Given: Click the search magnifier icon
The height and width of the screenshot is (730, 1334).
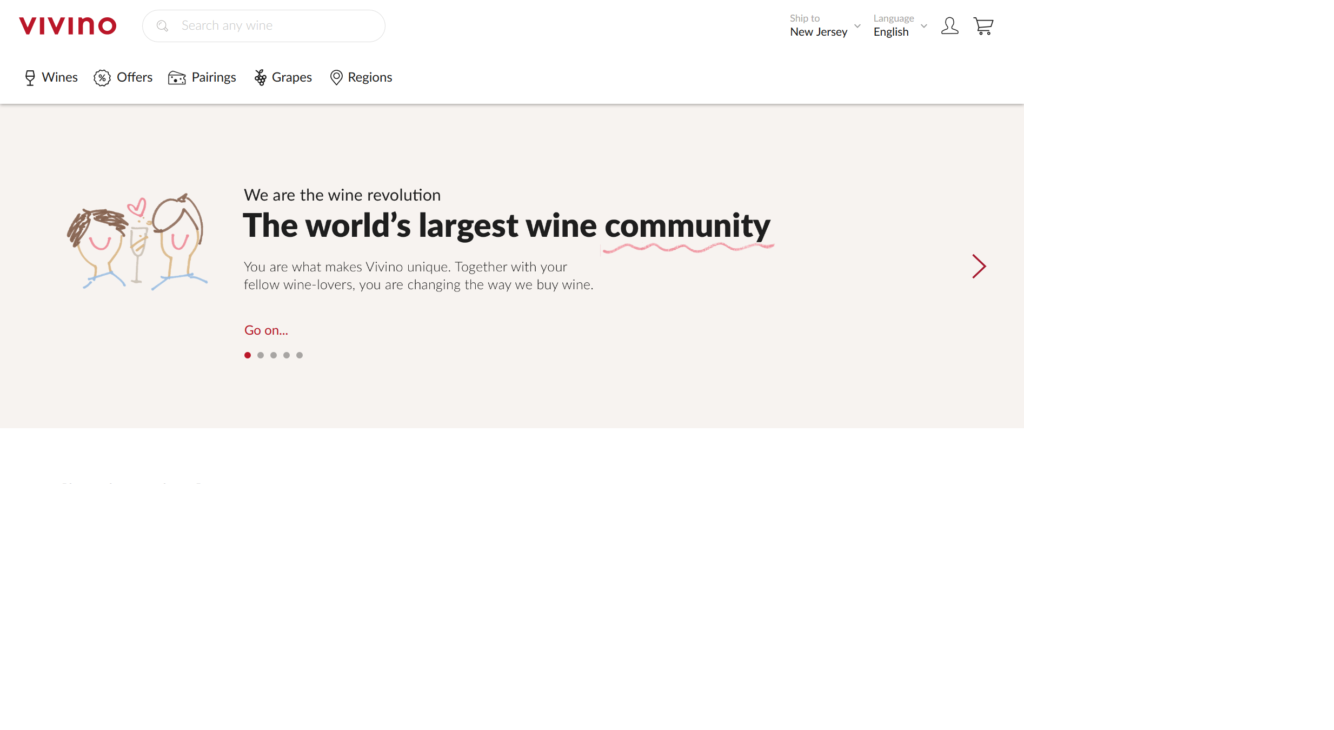Looking at the screenshot, I should click(x=162, y=26).
